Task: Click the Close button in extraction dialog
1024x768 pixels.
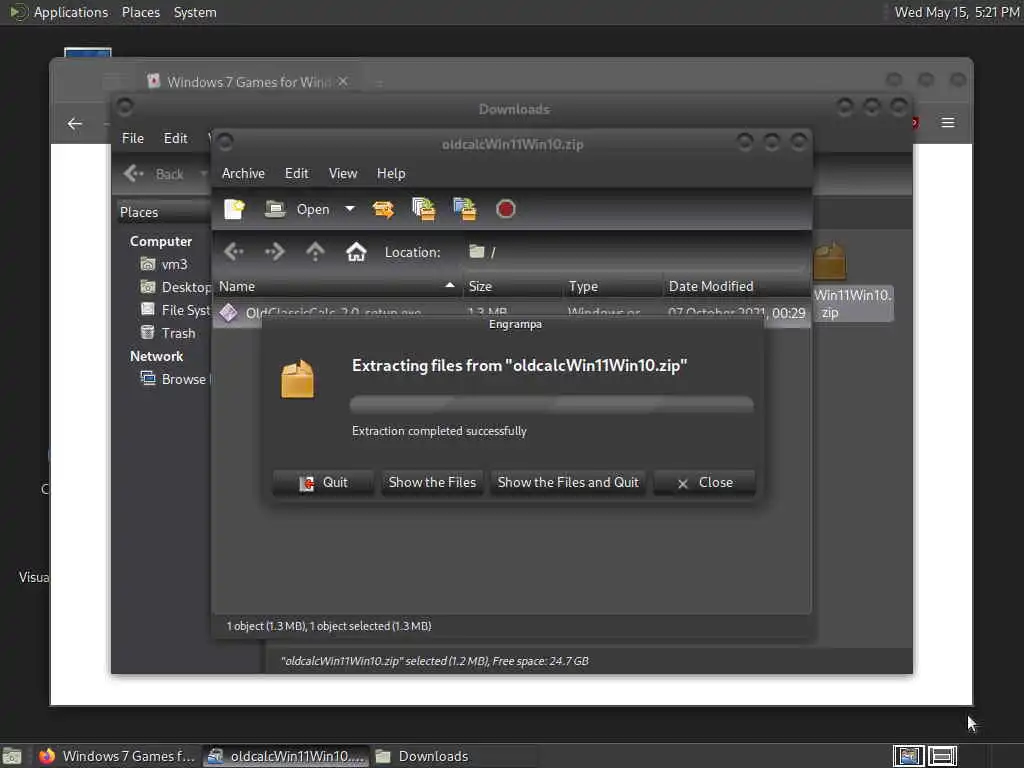Action: pos(705,483)
